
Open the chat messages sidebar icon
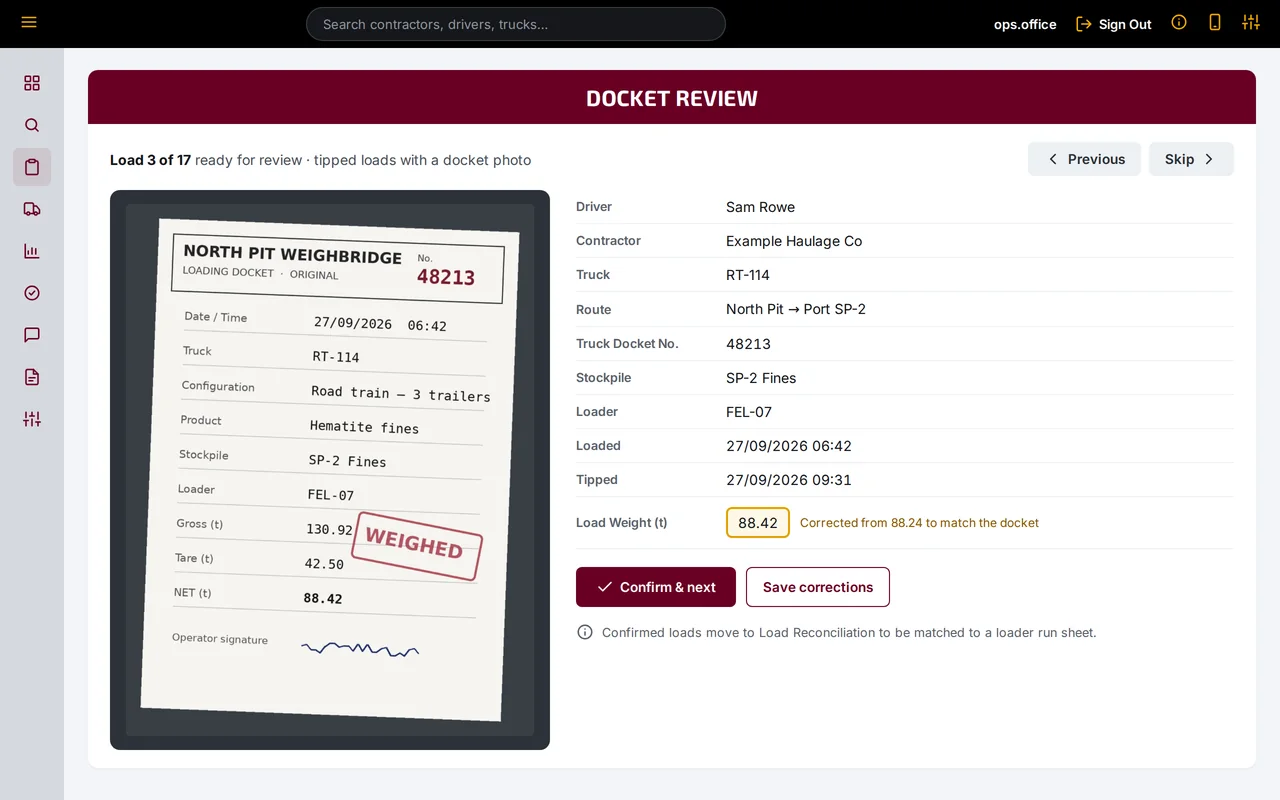32,335
